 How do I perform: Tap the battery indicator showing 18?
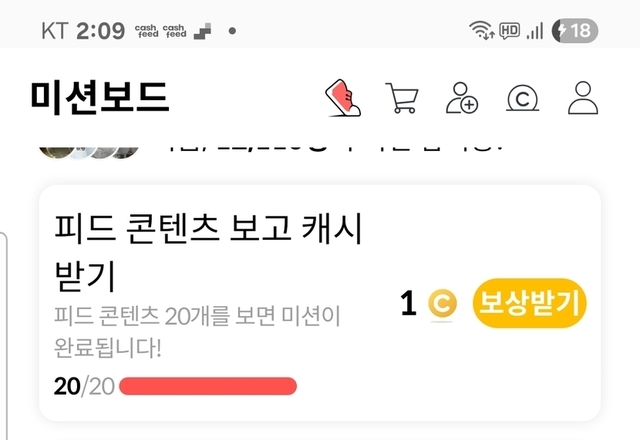(x=575, y=31)
